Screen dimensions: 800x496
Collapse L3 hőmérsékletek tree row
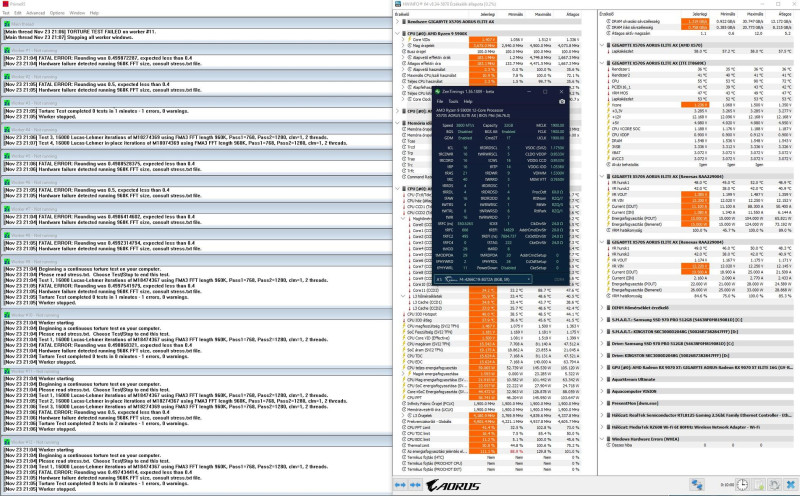[403, 296]
